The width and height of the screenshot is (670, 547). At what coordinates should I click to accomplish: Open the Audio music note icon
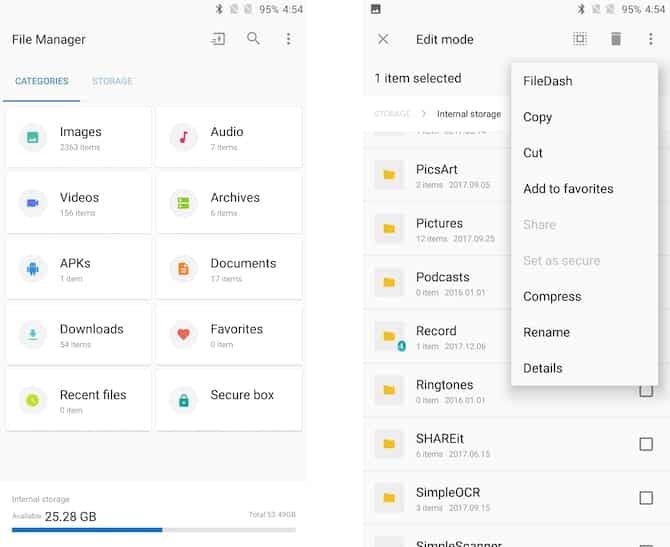coord(183,137)
